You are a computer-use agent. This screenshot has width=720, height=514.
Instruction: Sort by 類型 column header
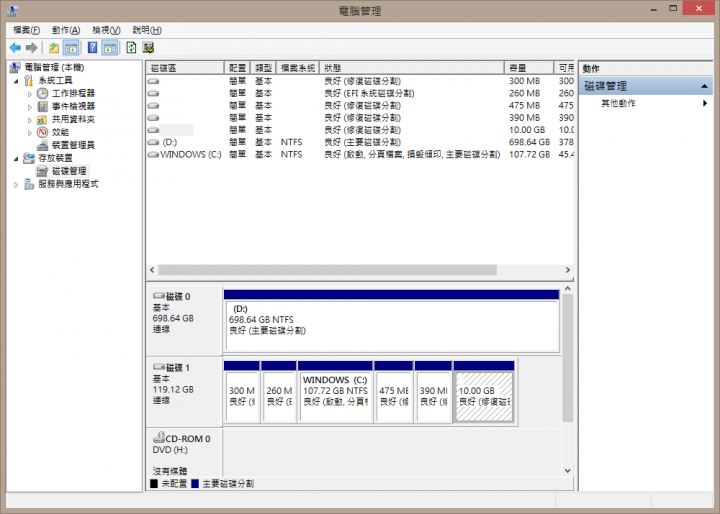[264, 68]
